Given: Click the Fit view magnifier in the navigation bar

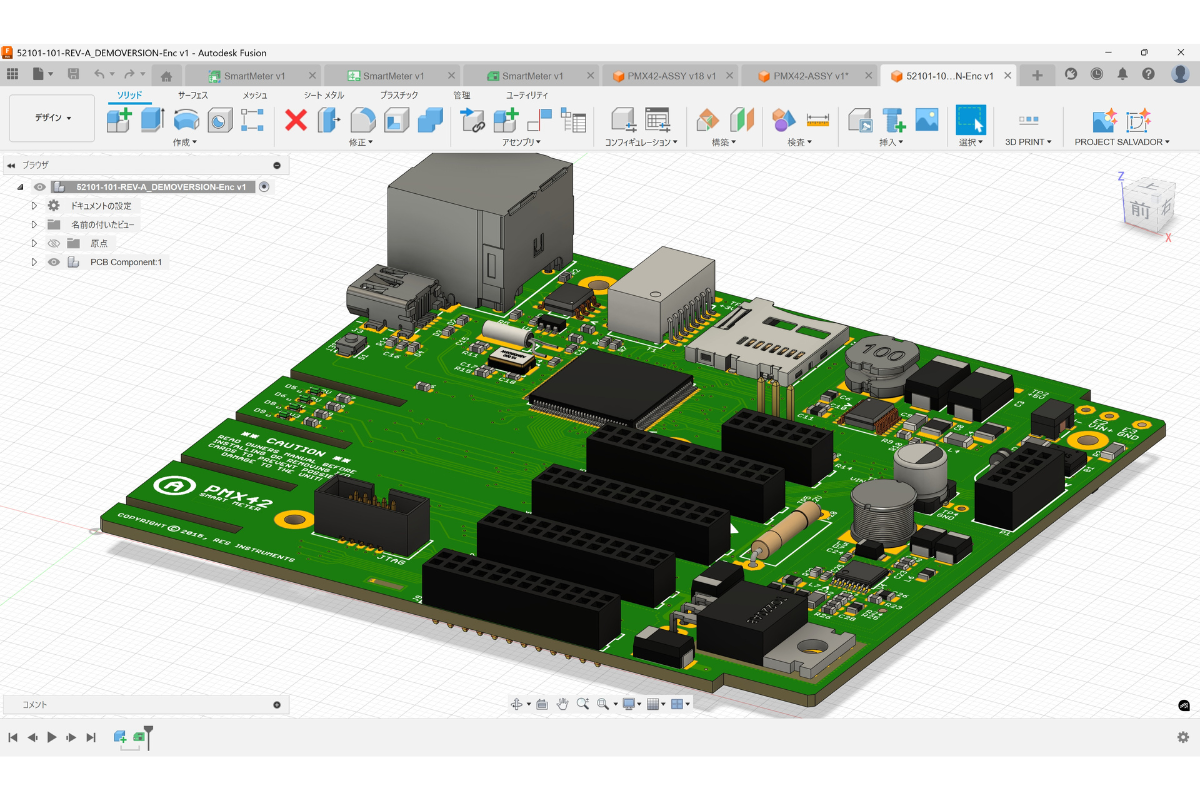Looking at the screenshot, I should 602,703.
